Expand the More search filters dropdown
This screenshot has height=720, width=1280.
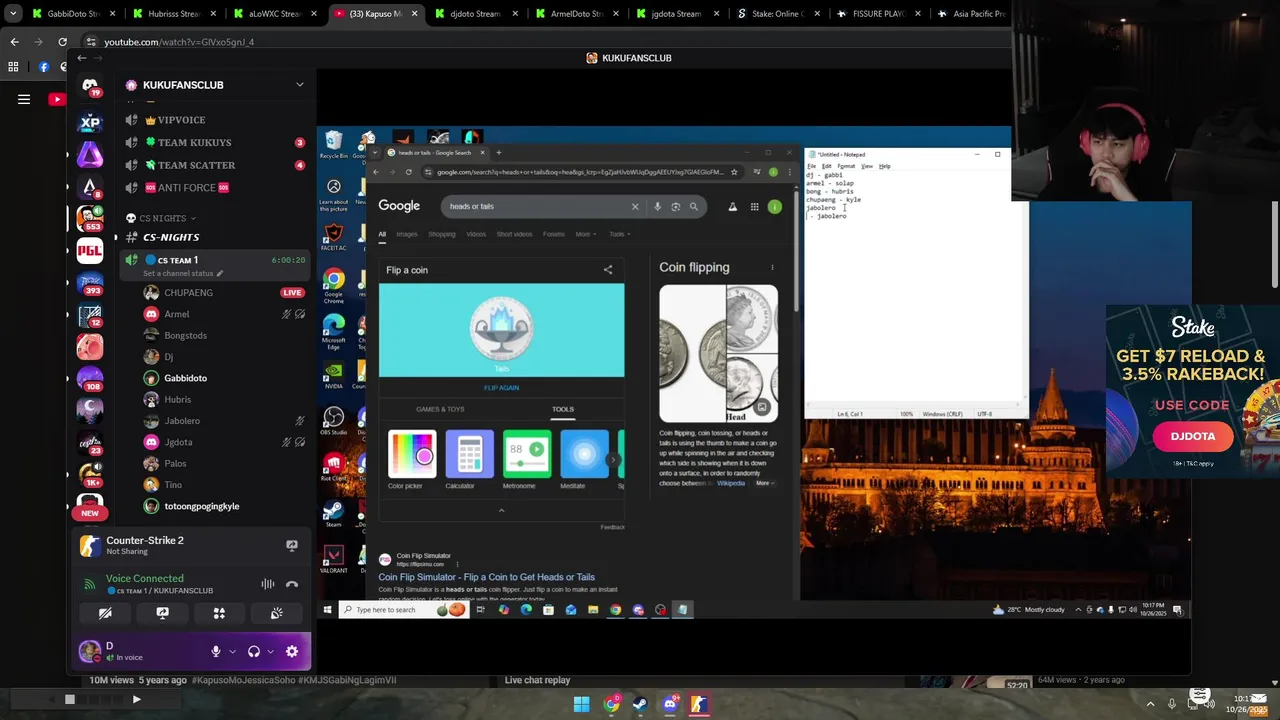coord(585,234)
